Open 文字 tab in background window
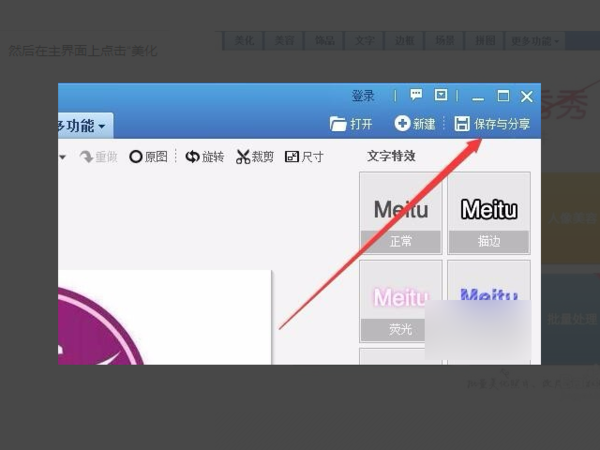The height and width of the screenshot is (450, 600). point(365,41)
